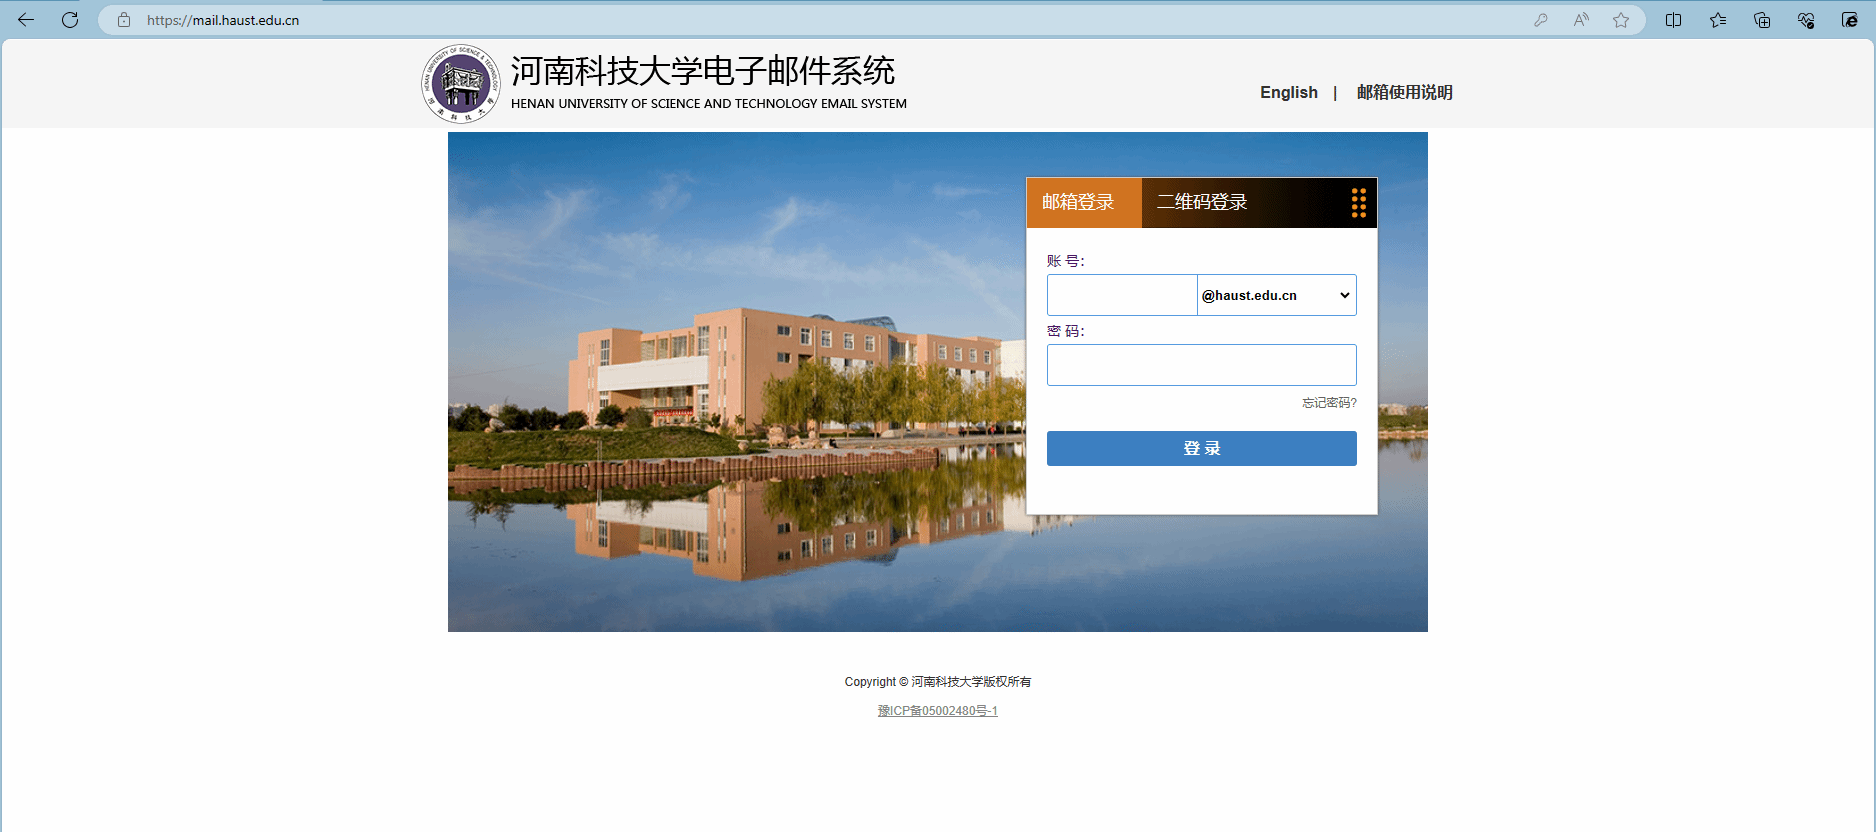1876x832 pixels.
Task: Expand the @haust.edu.cn domain dropdown
Action: pyautogui.click(x=1276, y=295)
